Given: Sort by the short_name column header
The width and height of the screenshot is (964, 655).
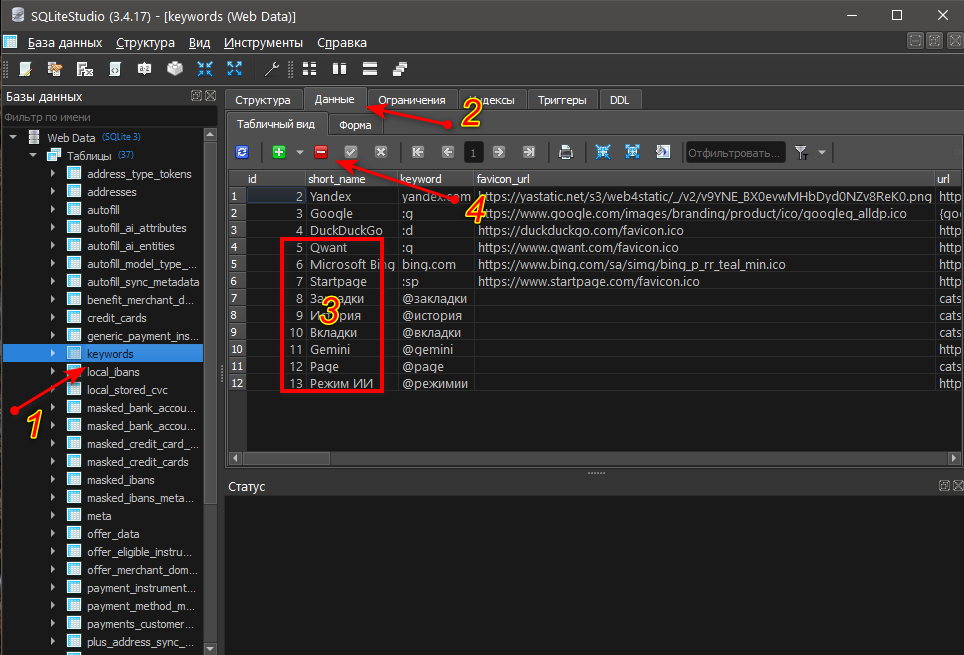Looking at the screenshot, I should click(x=352, y=179).
